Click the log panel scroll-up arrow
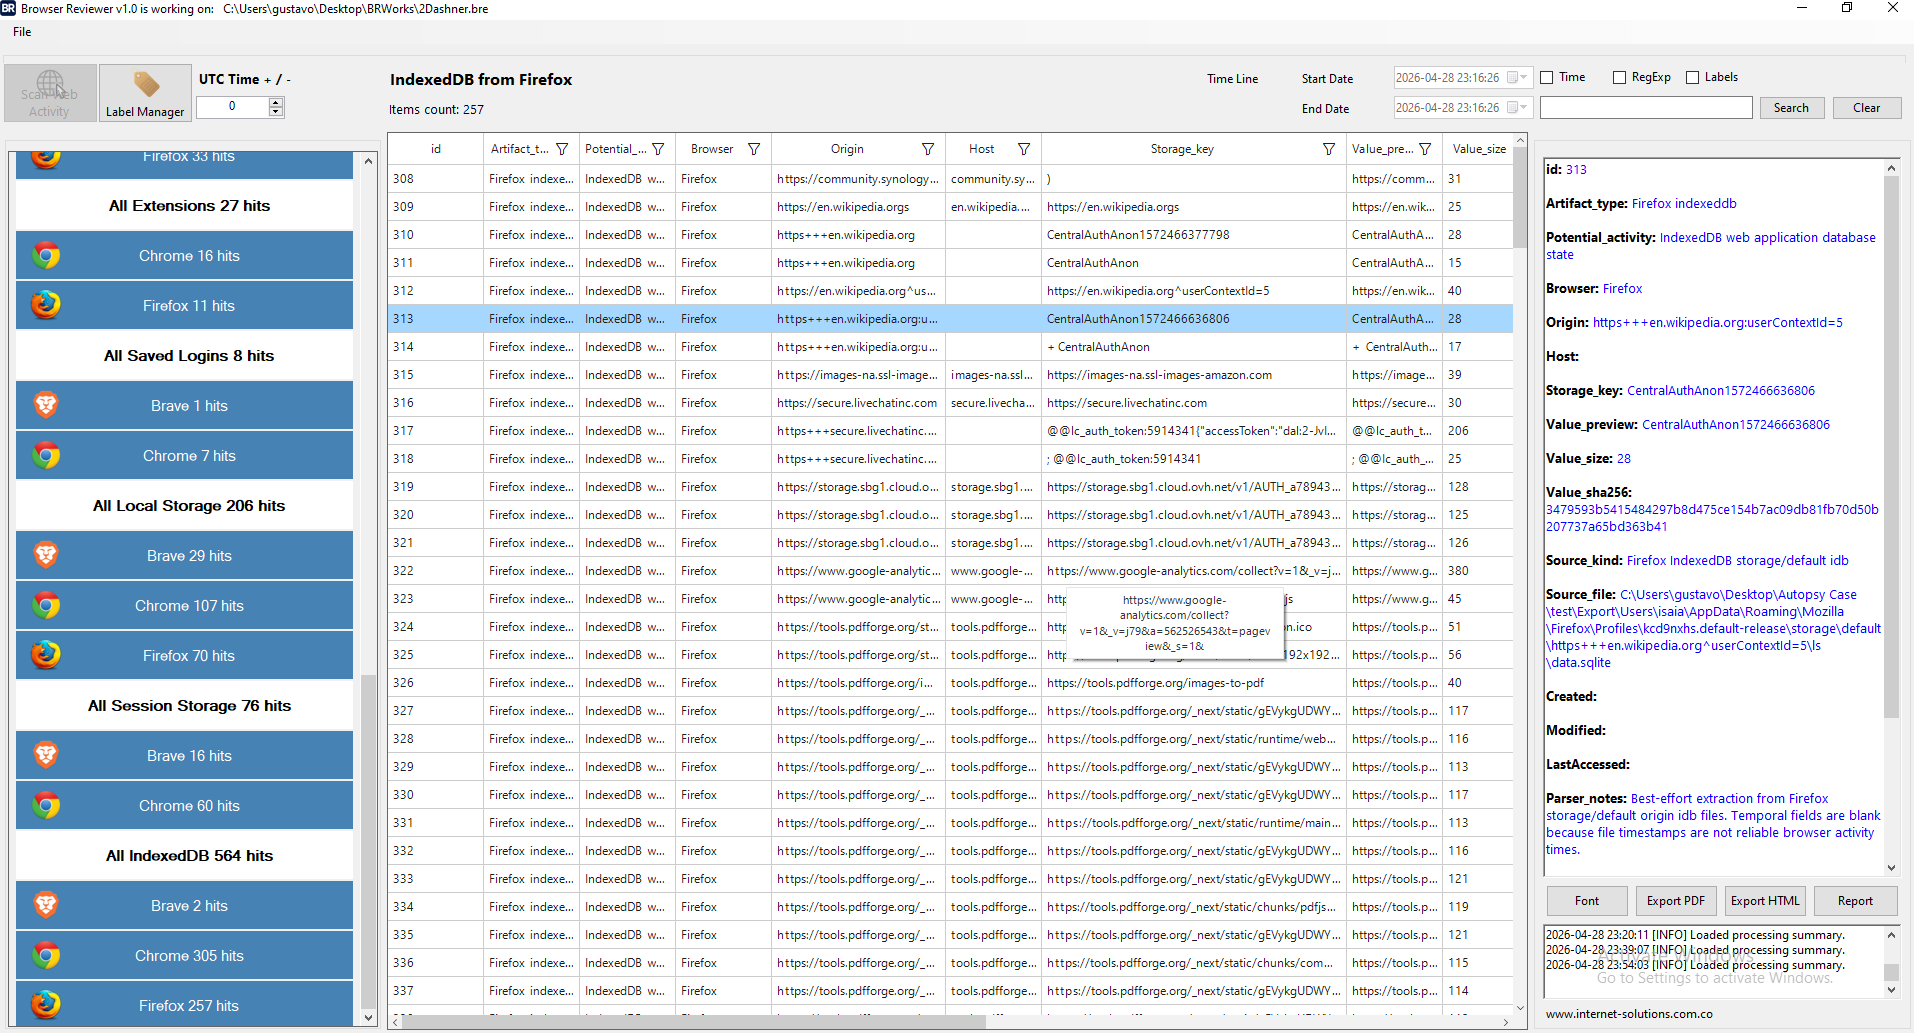 (1891, 935)
